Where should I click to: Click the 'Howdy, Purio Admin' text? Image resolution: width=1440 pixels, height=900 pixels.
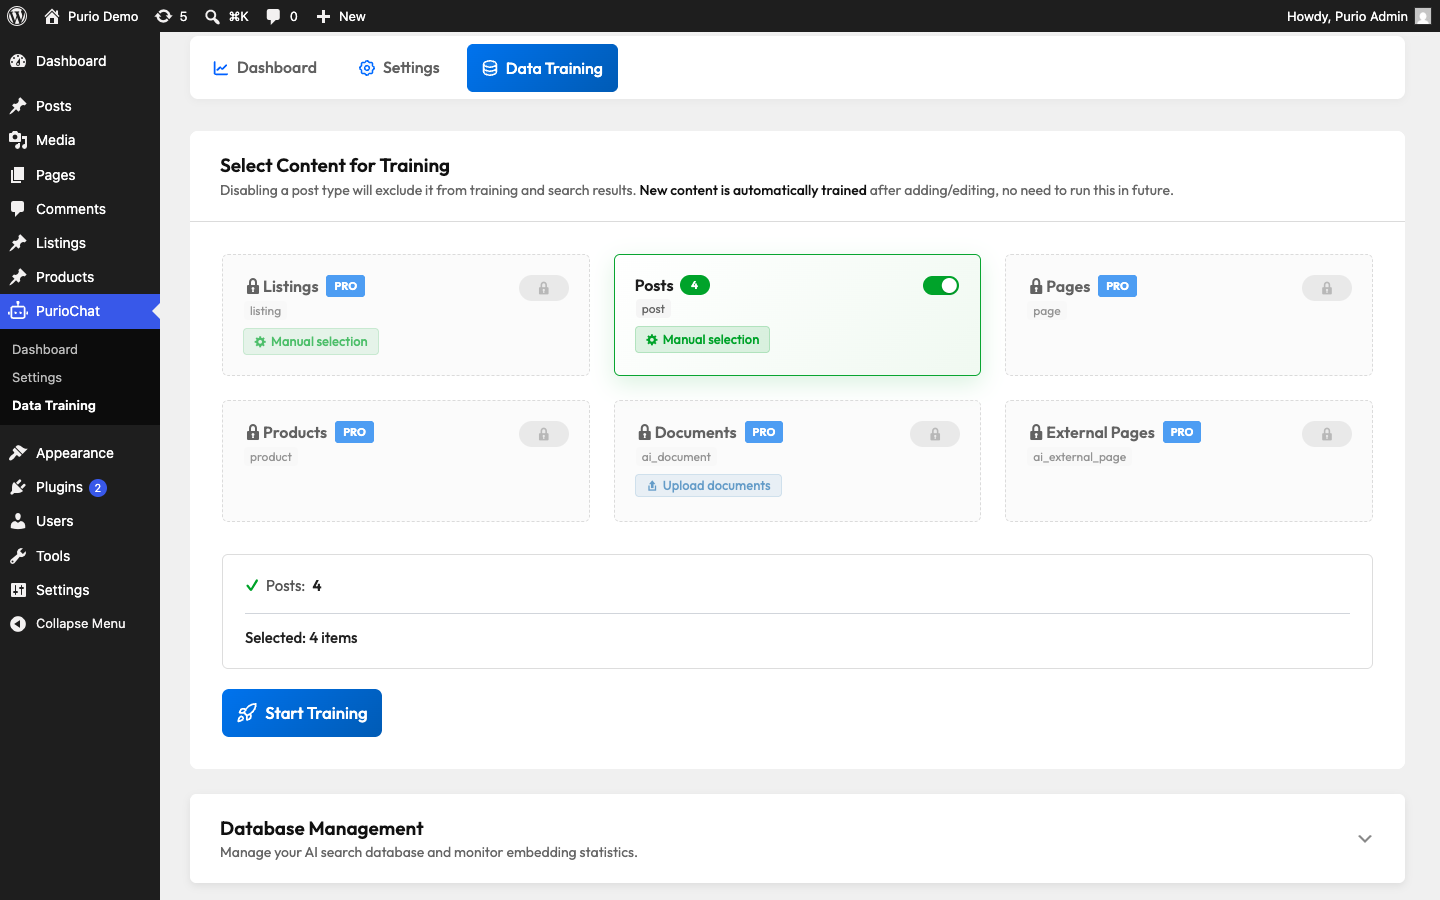[x=1347, y=16]
